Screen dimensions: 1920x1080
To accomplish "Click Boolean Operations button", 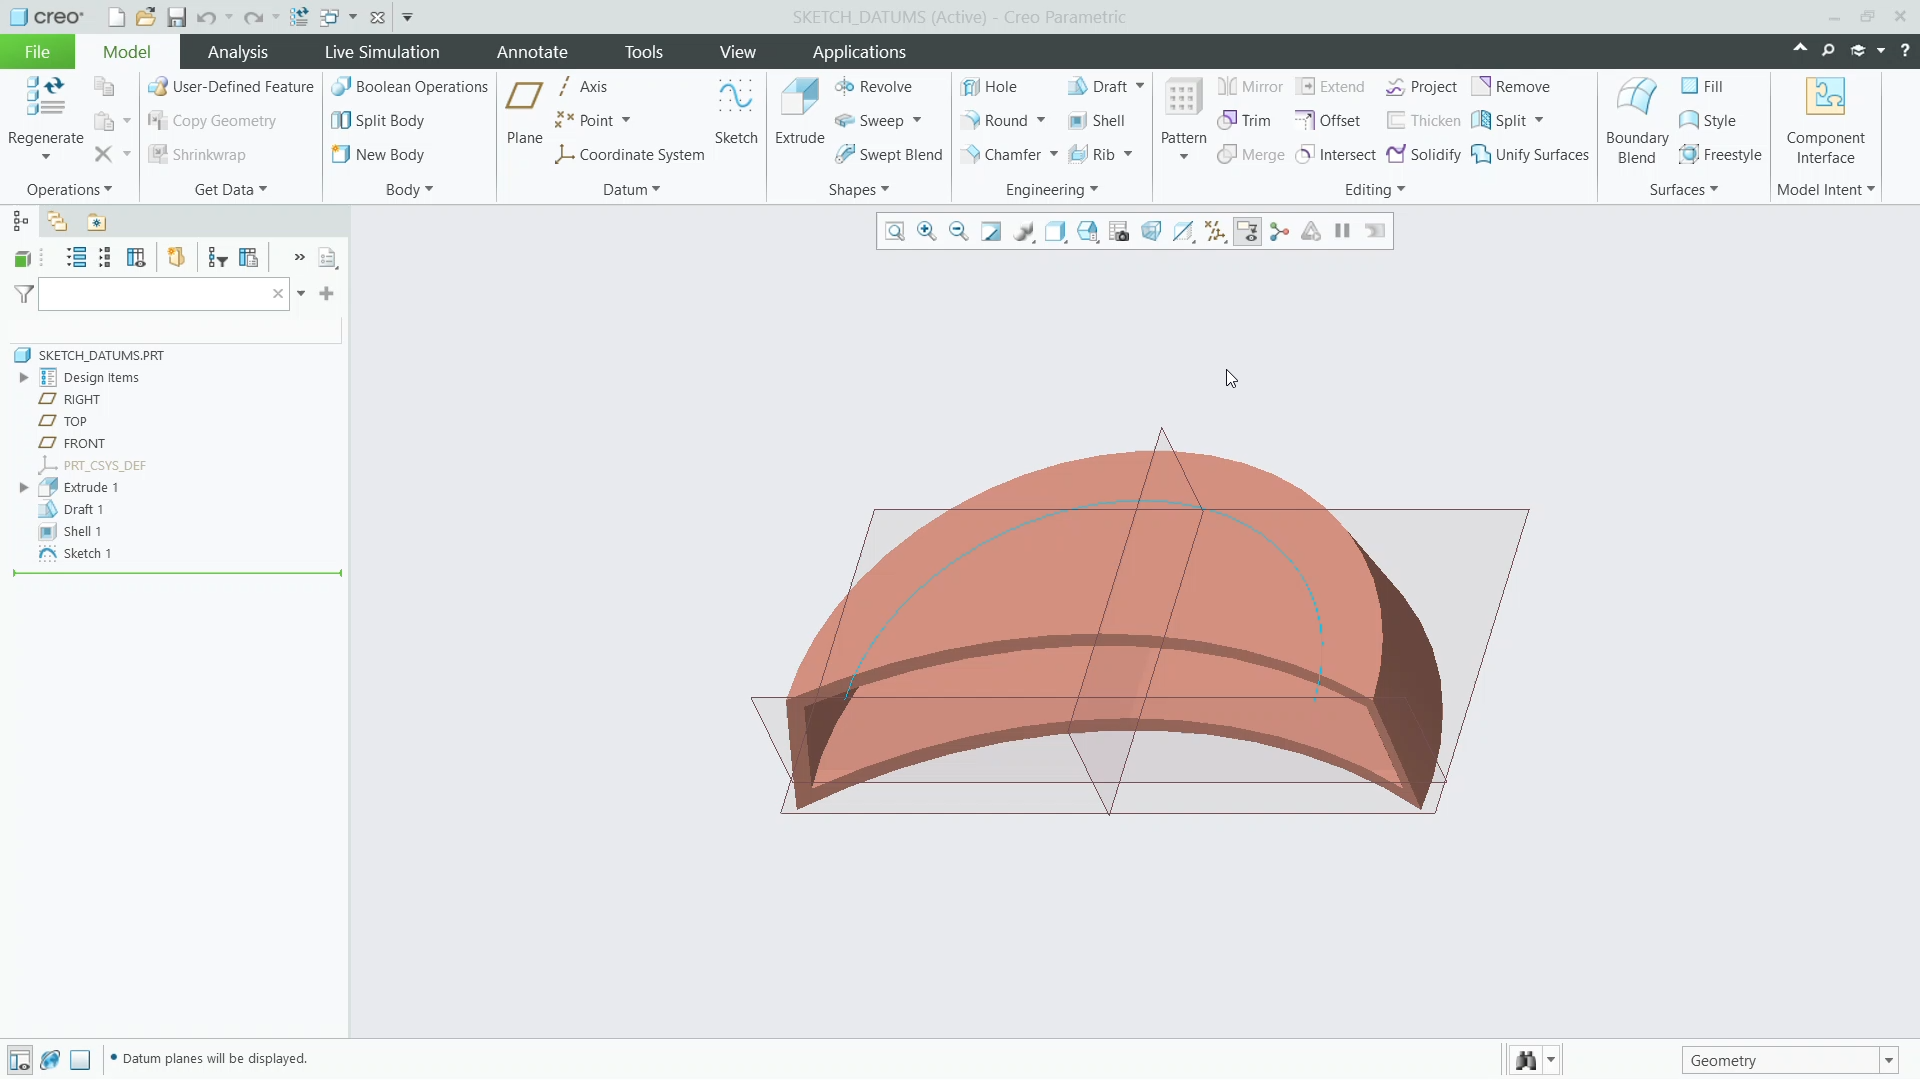I will 410,87.
